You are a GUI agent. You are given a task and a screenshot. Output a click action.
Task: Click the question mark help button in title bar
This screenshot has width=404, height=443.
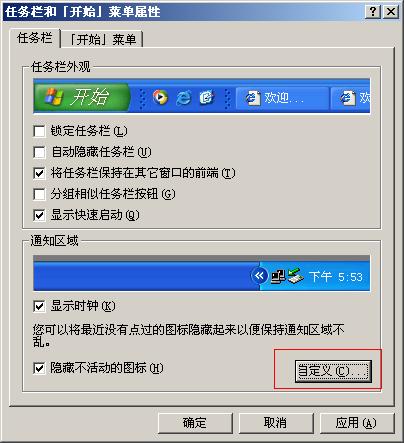(x=373, y=12)
